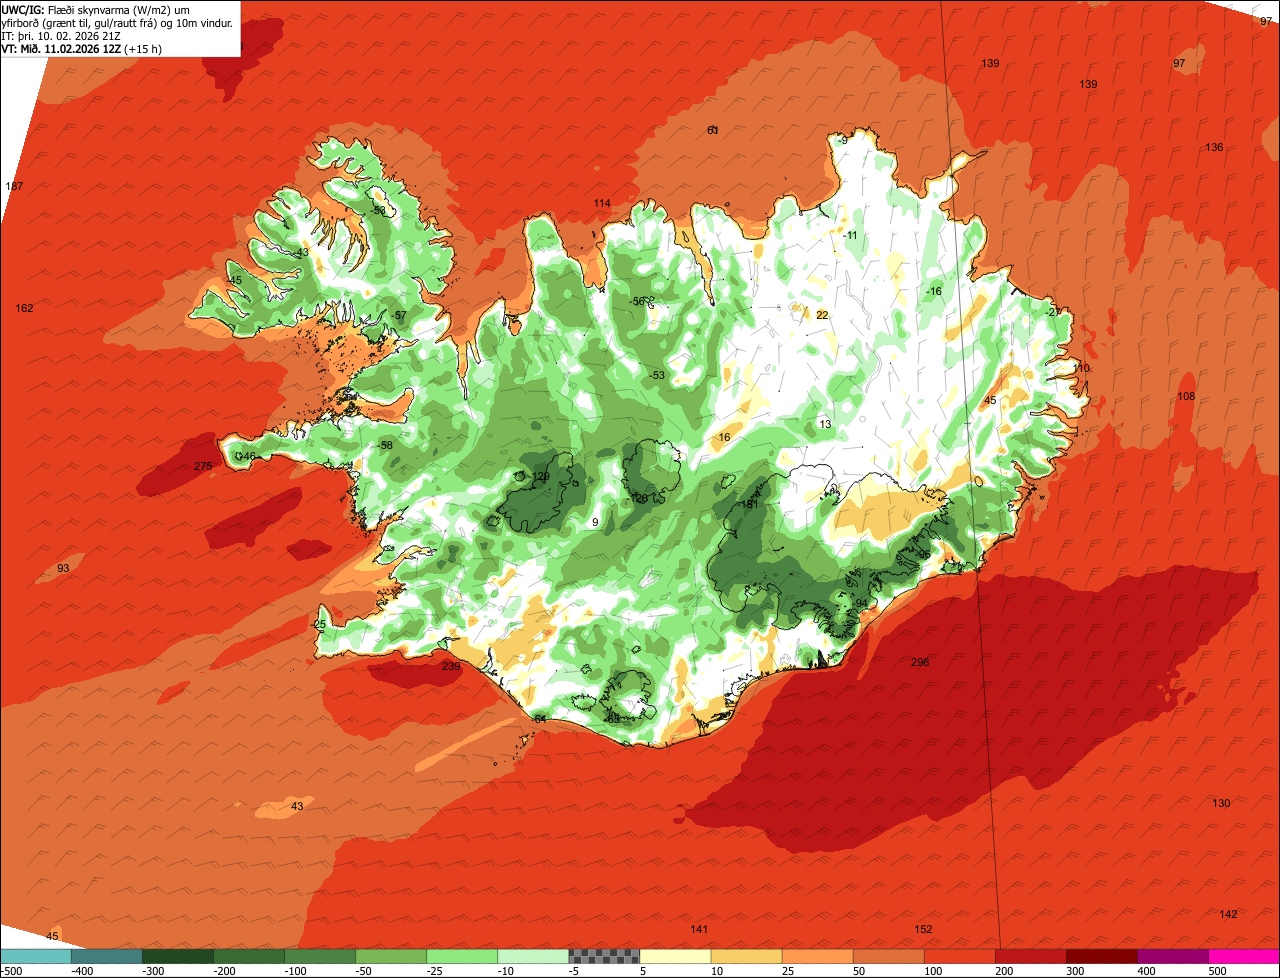
Task: Click map value 114 off the north coast
Action: pyautogui.click(x=602, y=203)
